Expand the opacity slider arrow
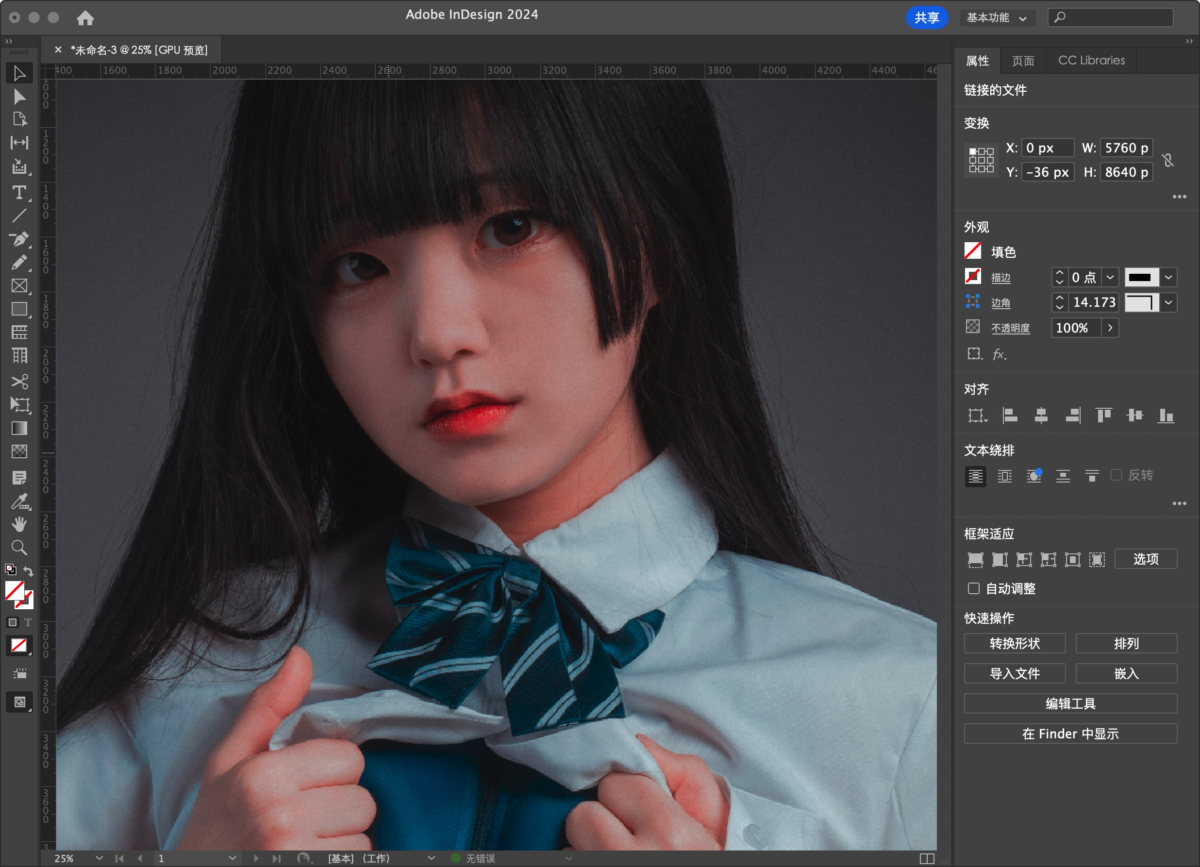Image resolution: width=1200 pixels, height=867 pixels. (1110, 328)
